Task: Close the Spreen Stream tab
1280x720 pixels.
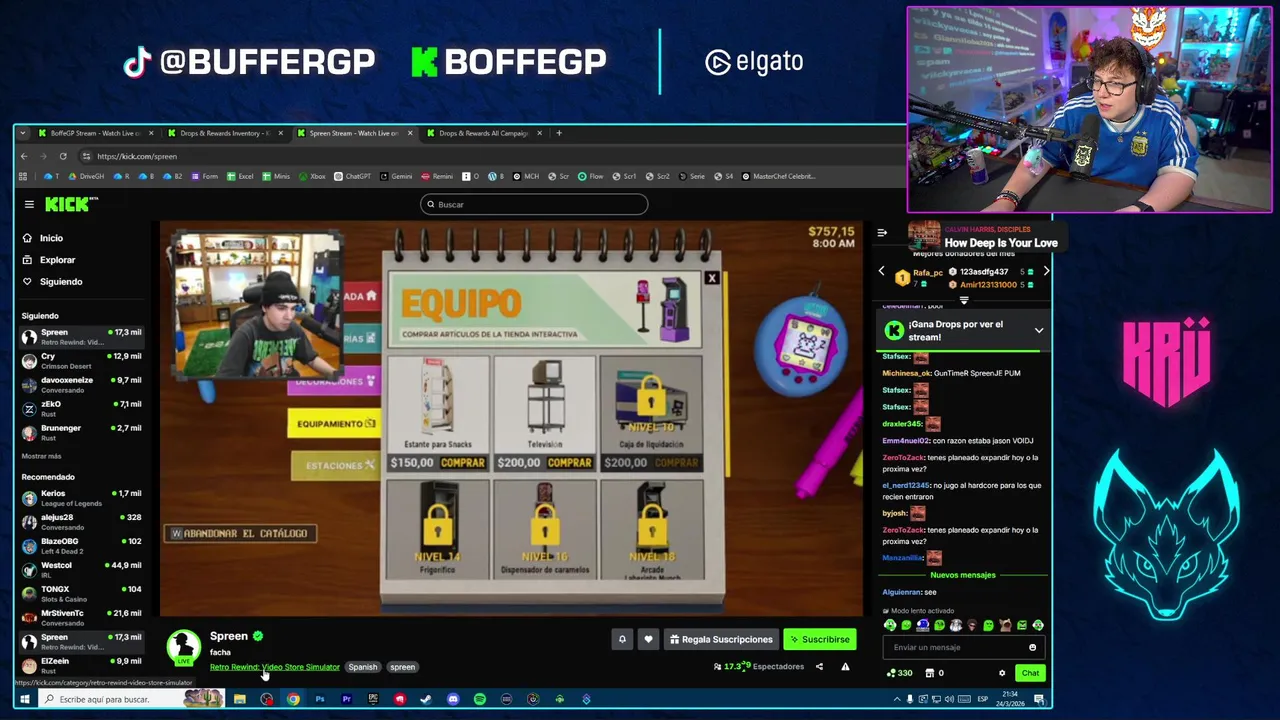Action: click(x=410, y=133)
